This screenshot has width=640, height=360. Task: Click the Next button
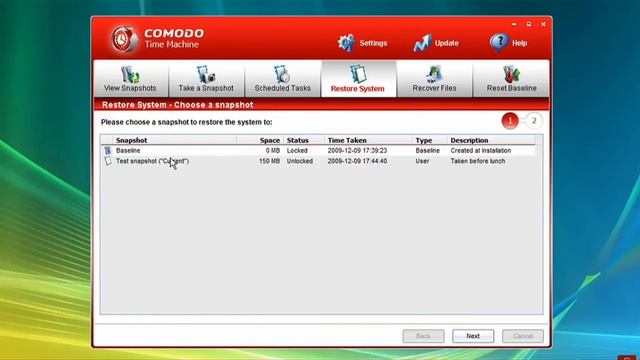coord(473,336)
